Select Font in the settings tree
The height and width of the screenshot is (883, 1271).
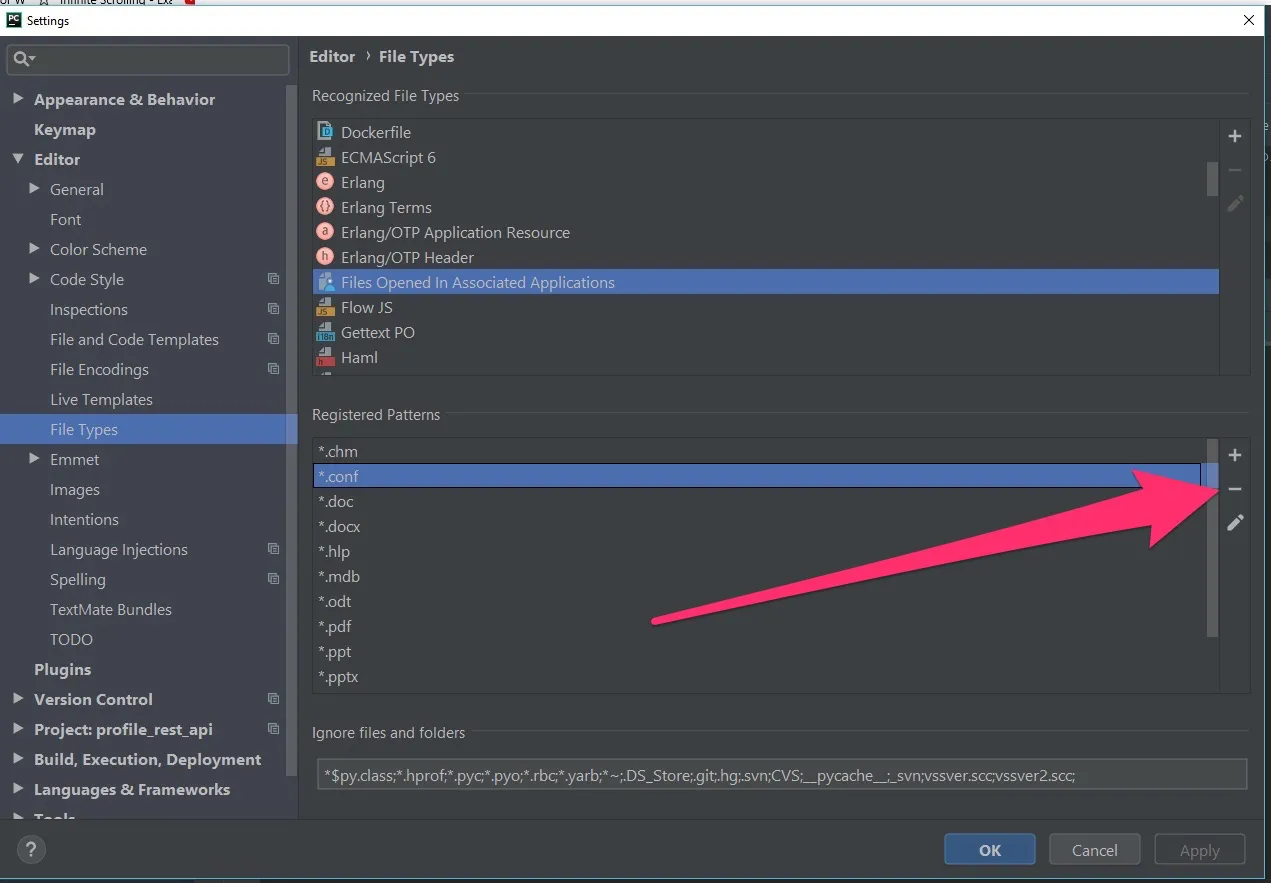click(x=66, y=219)
